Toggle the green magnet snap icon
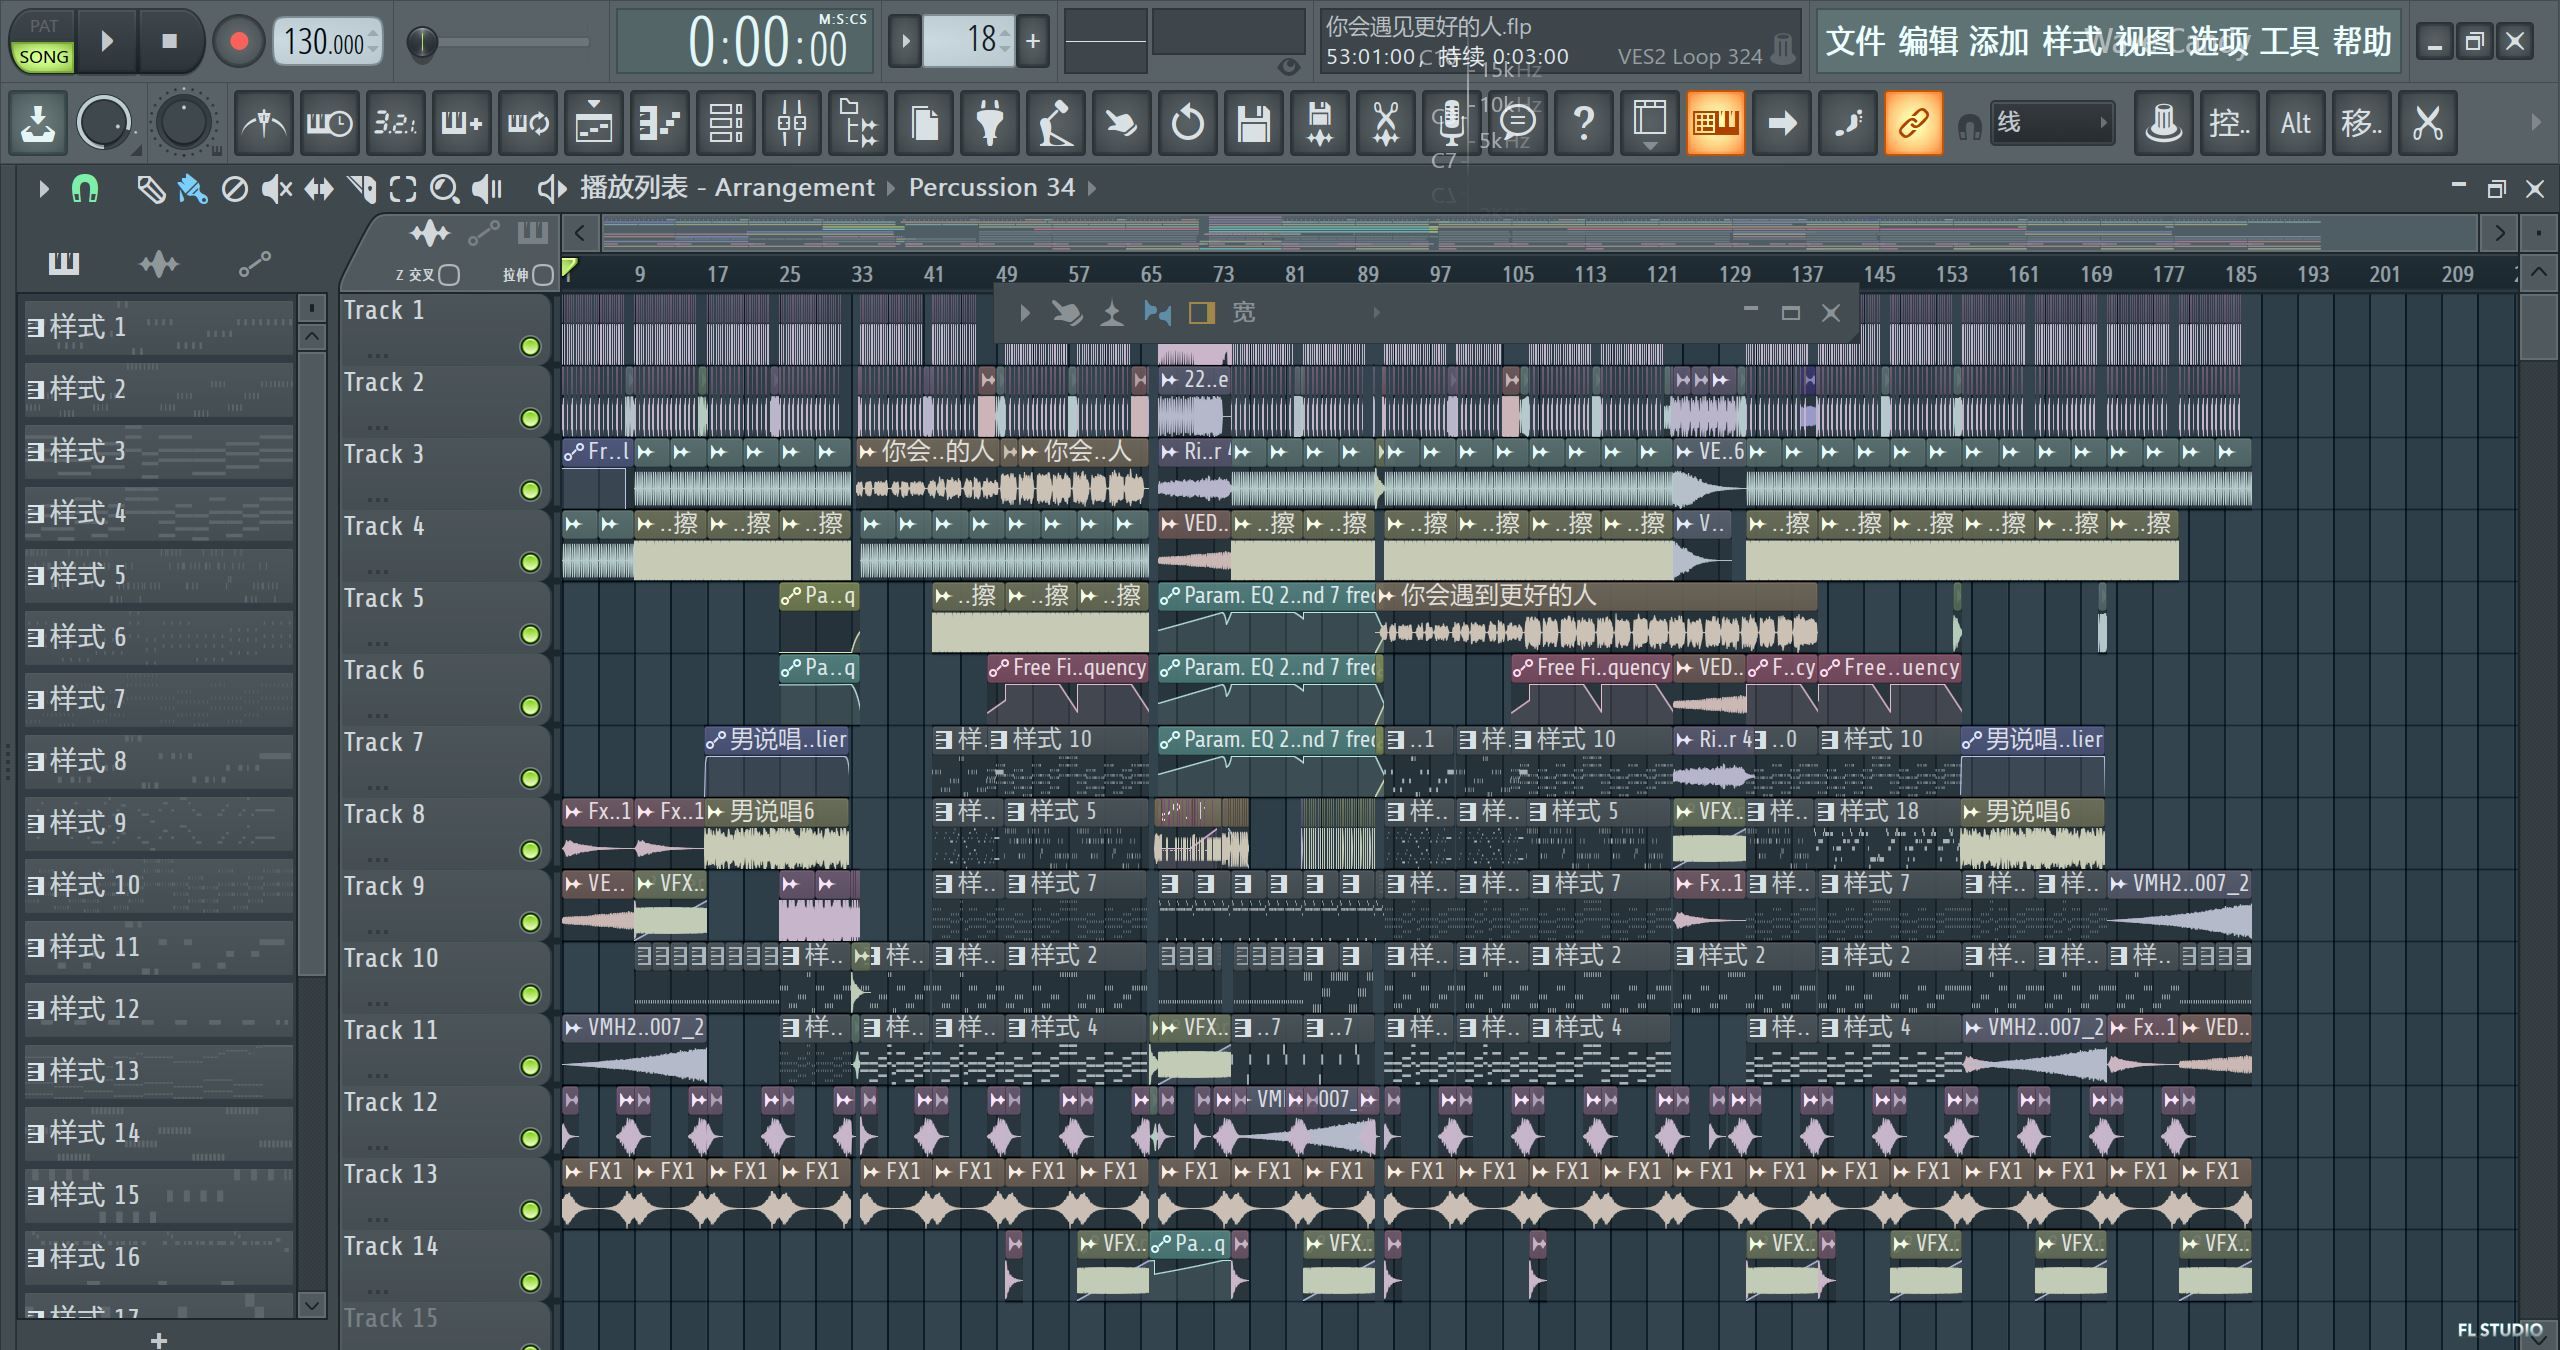This screenshot has height=1350, width=2560. click(x=85, y=188)
